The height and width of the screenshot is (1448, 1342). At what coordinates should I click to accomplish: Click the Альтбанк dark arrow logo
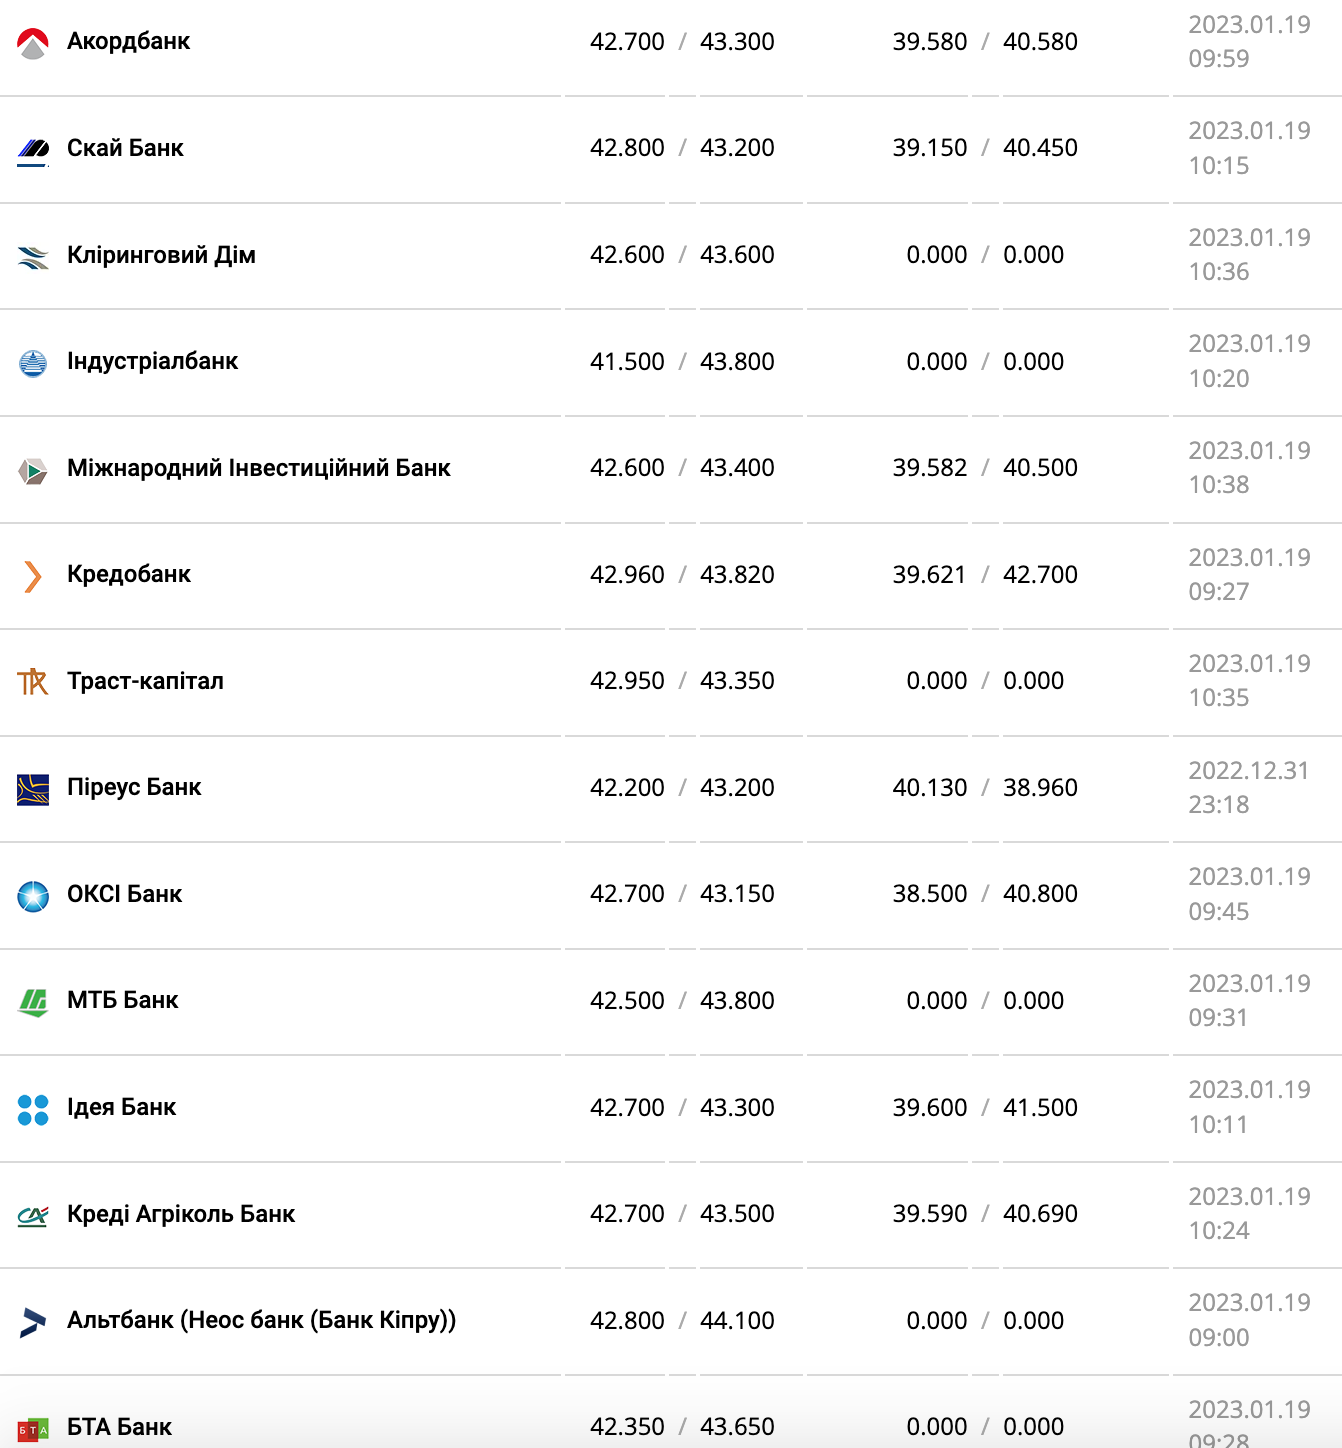[x=33, y=1322]
